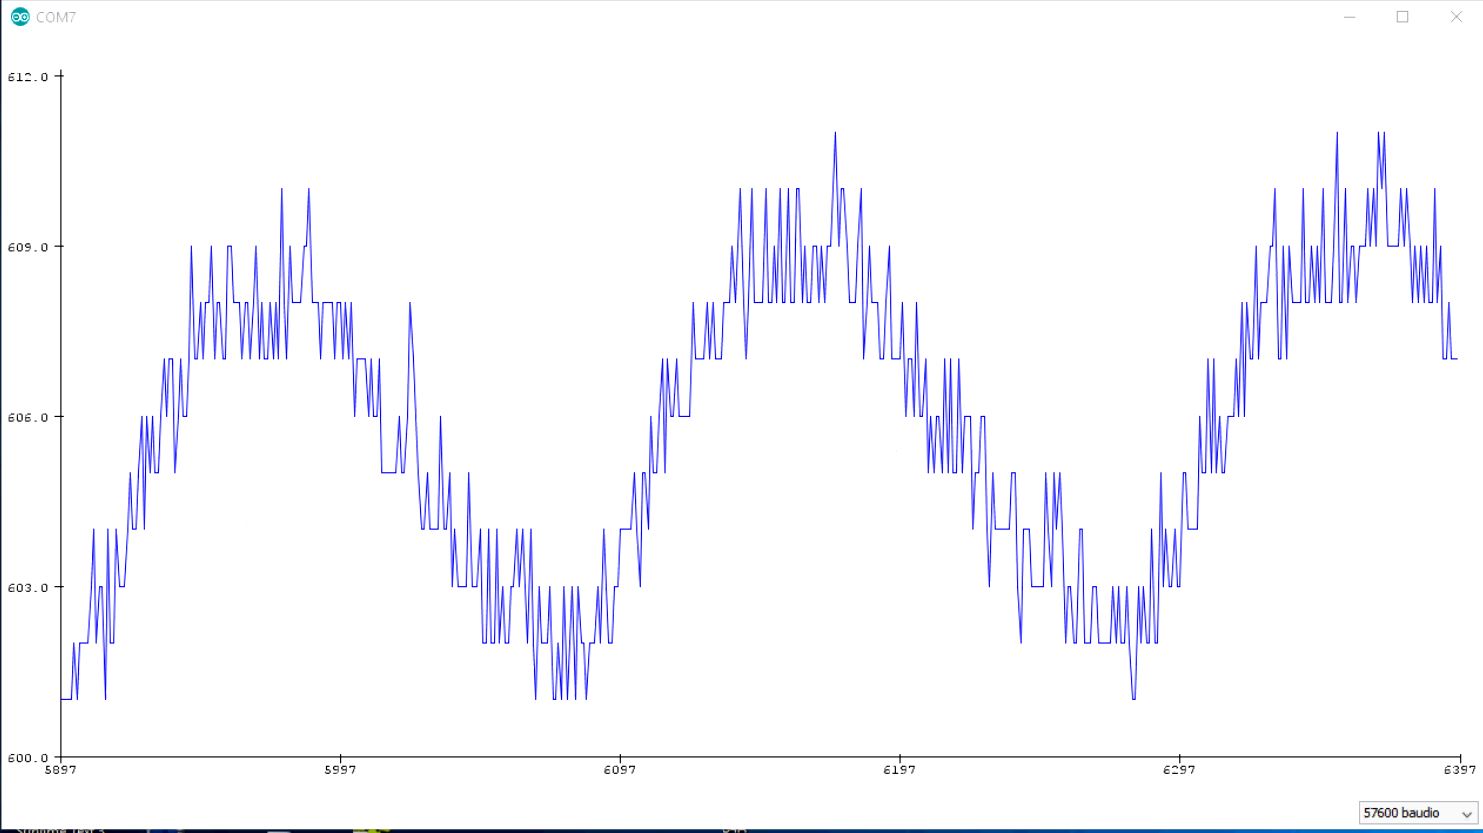
Task: Minimize the COM7 plotter window
Action: click(1352, 17)
